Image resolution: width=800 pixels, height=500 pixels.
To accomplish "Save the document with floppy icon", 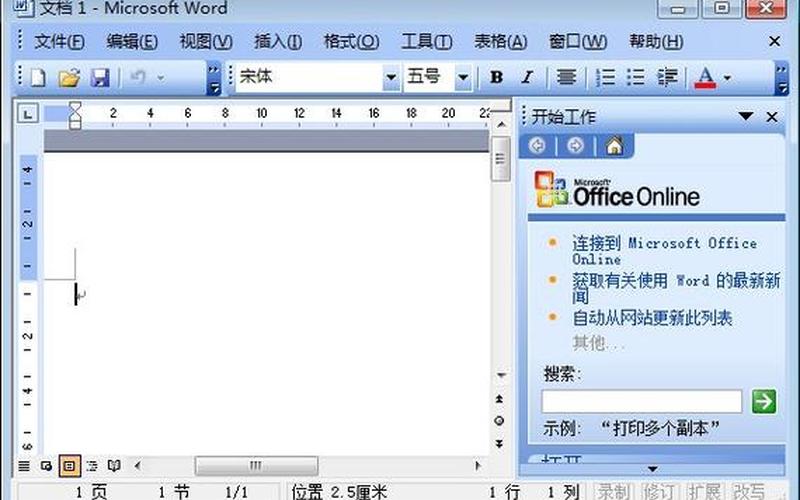I will (x=100, y=78).
